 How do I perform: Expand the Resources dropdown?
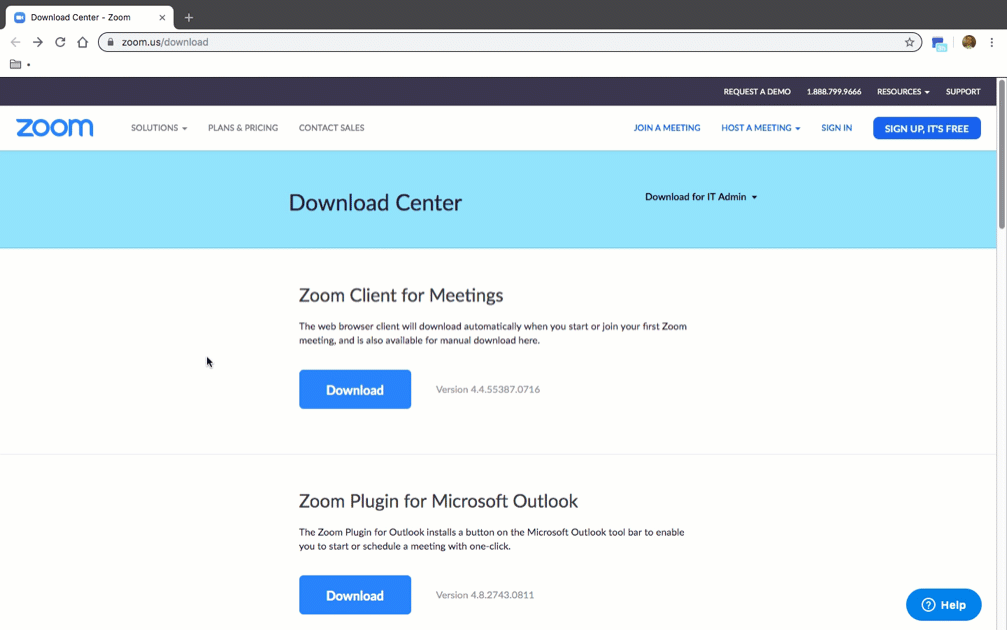click(x=903, y=92)
